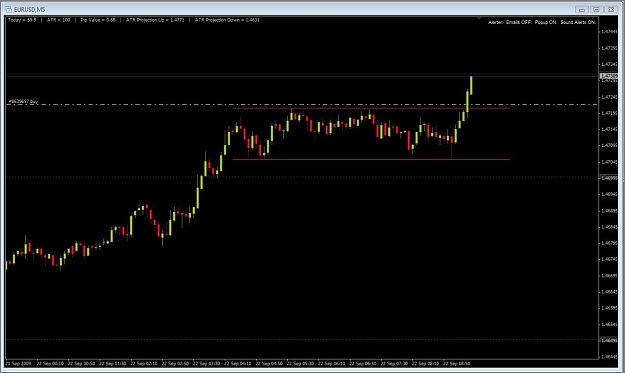Click the '22 Sep 08:10' time axis label
This screenshot has width=625, height=373.
[x=425, y=363]
